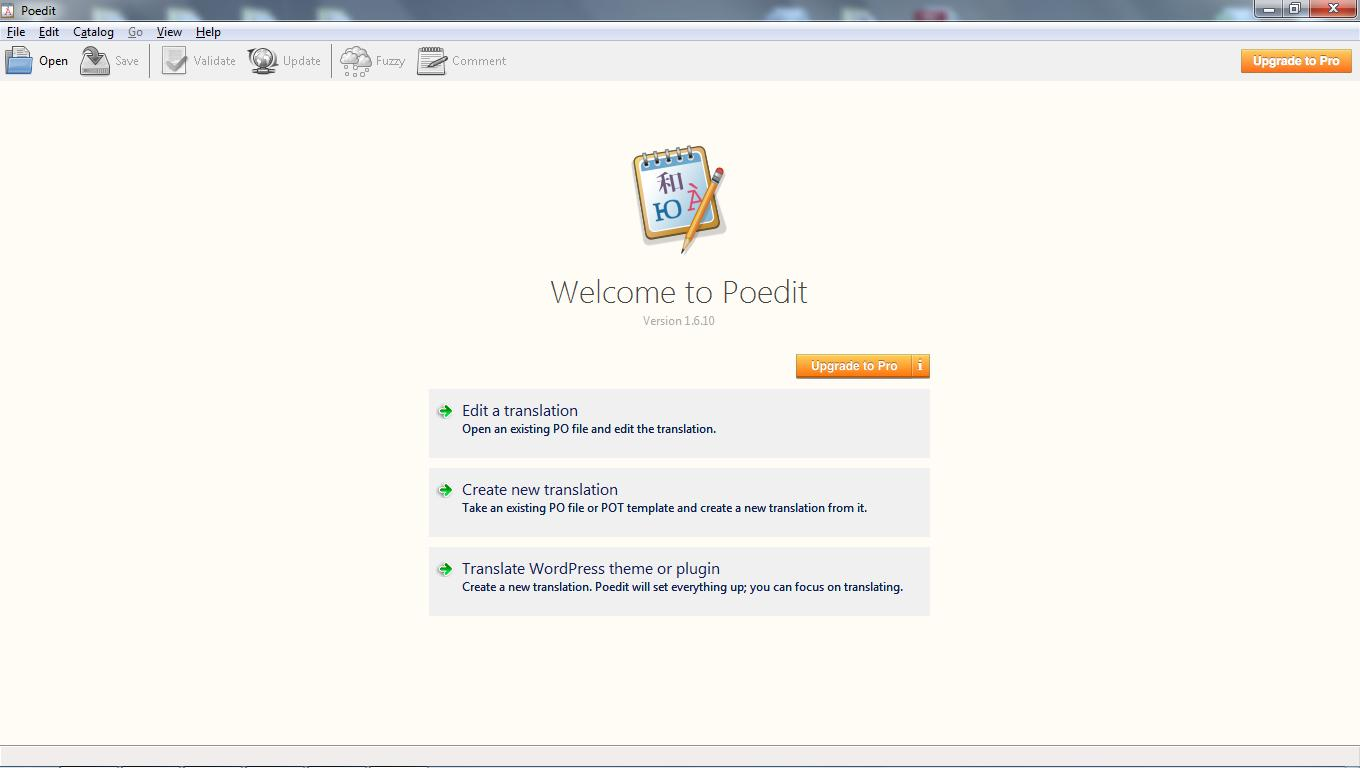Click the info 'i' button next to Upgrade to Pro
1360x768 pixels.
(x=920, y=366)
